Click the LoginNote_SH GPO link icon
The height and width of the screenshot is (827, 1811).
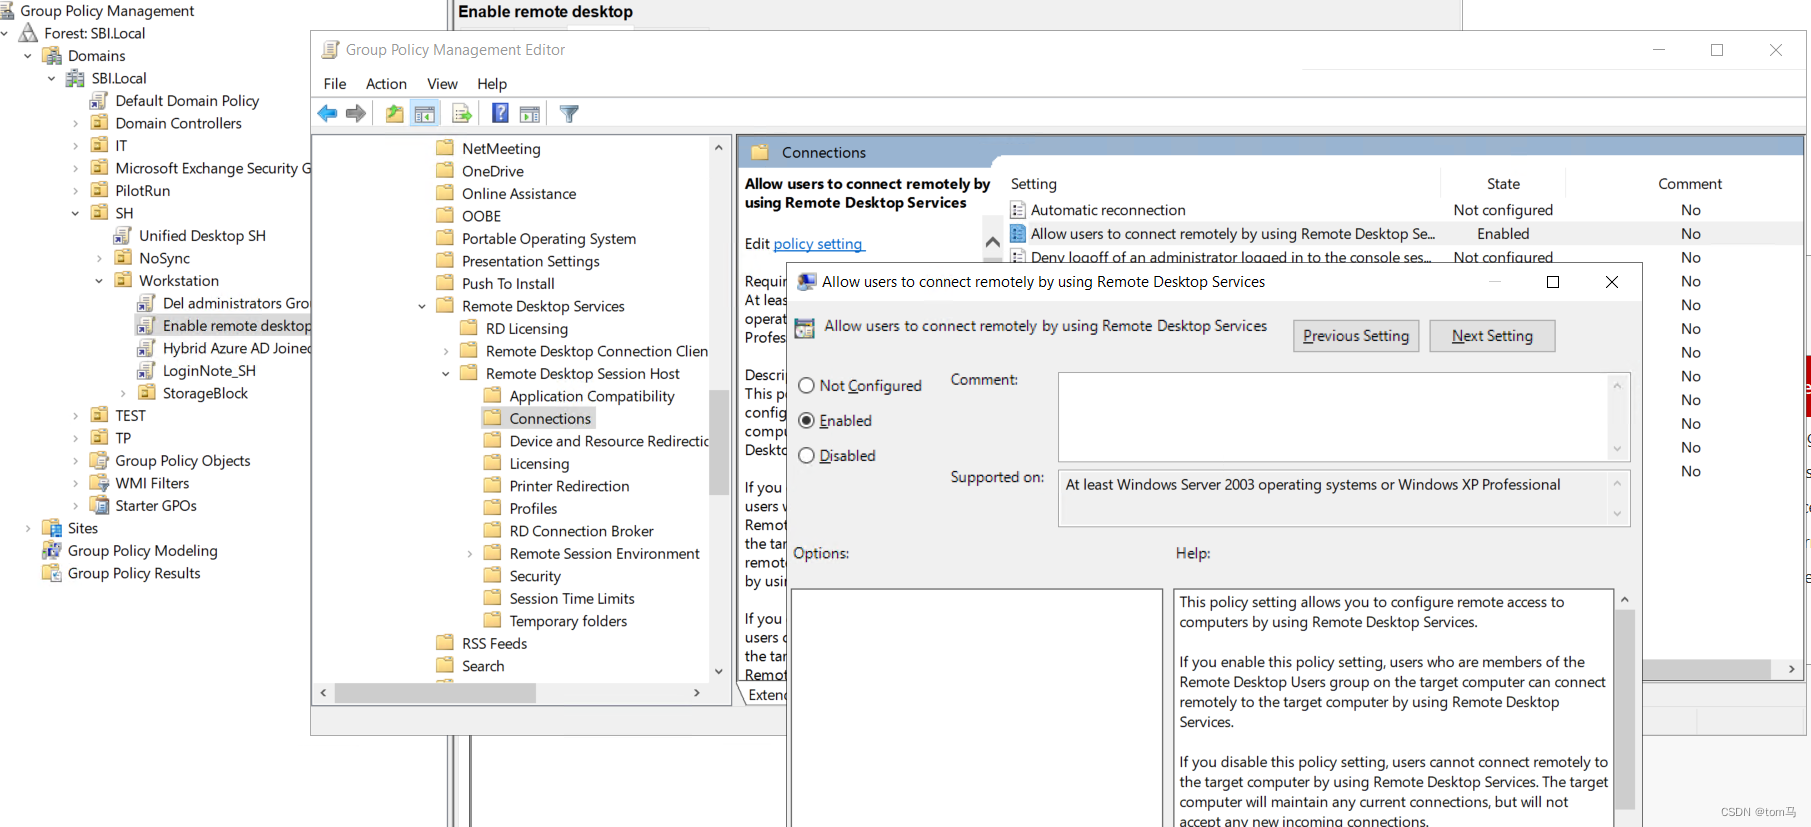click(146, 371)
